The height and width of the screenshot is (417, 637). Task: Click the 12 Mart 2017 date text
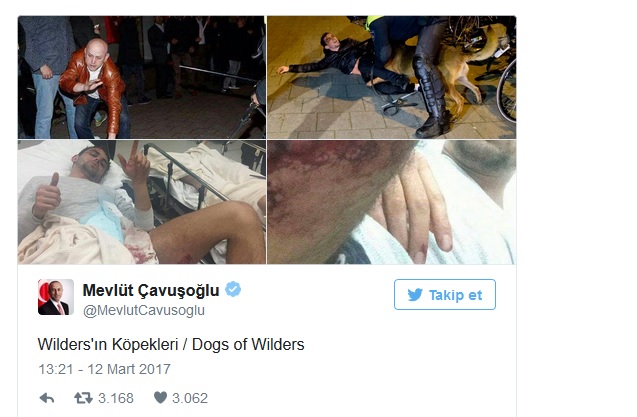point(129,369)
